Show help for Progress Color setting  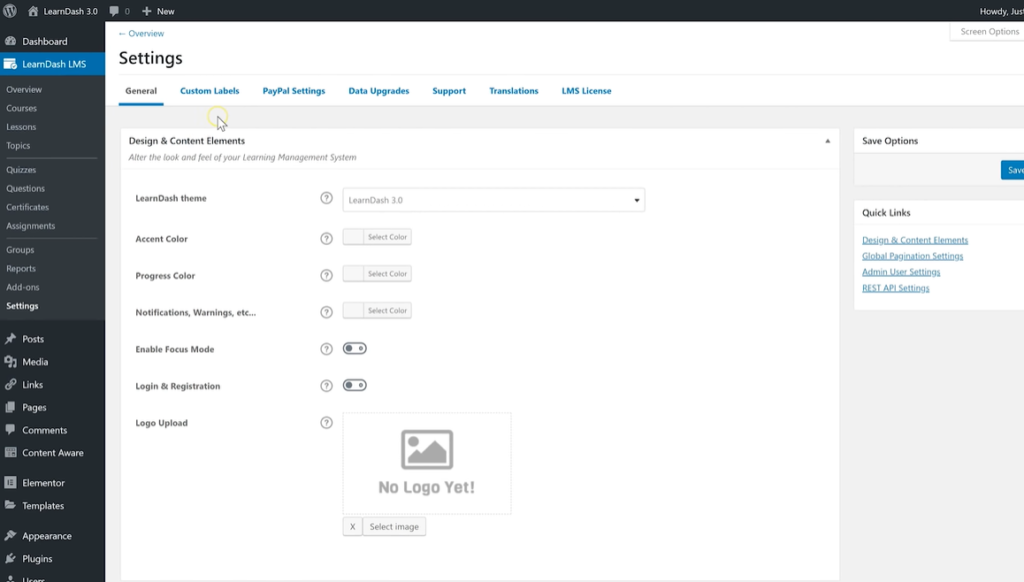click(x=327, y=276)
